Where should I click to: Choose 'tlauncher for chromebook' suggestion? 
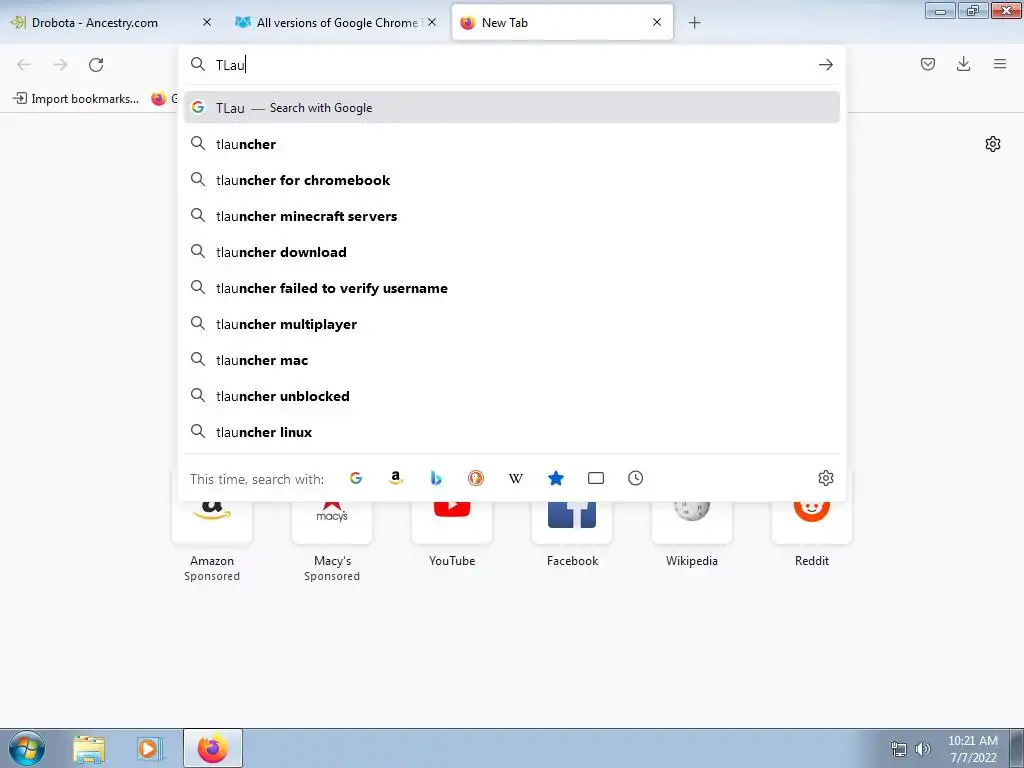[511, 180]
